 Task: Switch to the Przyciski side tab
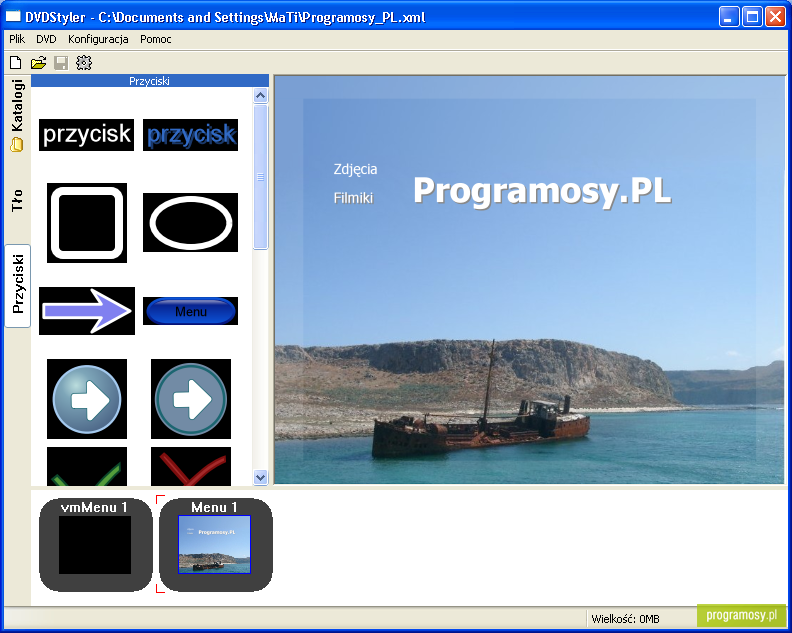(x=18, y=285)
